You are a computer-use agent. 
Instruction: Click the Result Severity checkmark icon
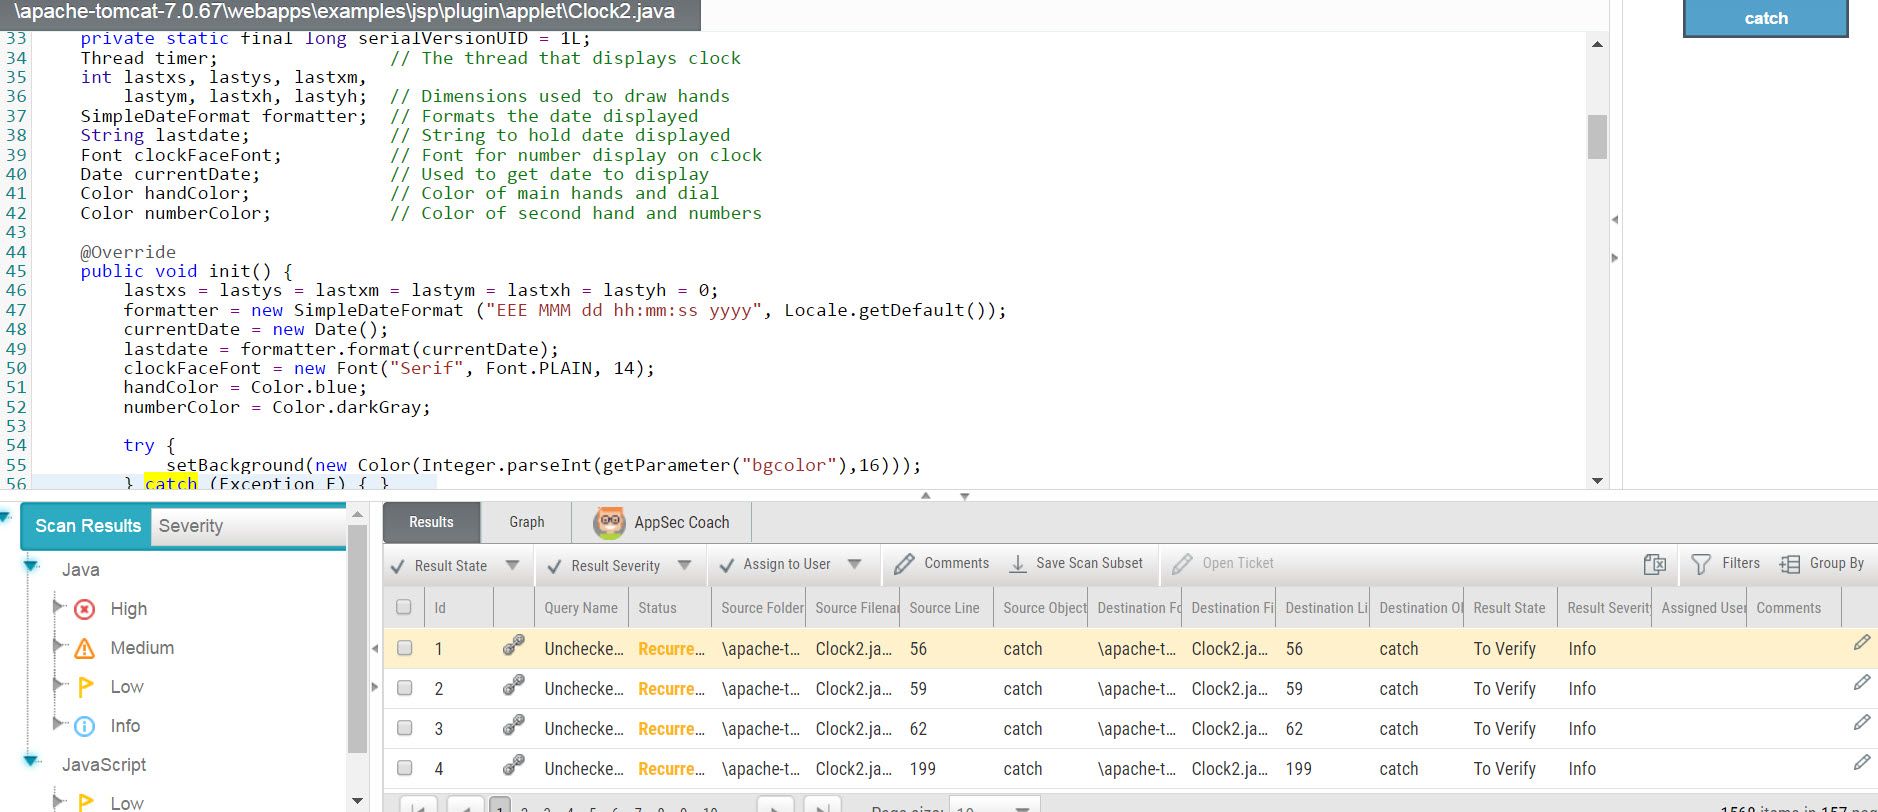(x=554, y=566)
